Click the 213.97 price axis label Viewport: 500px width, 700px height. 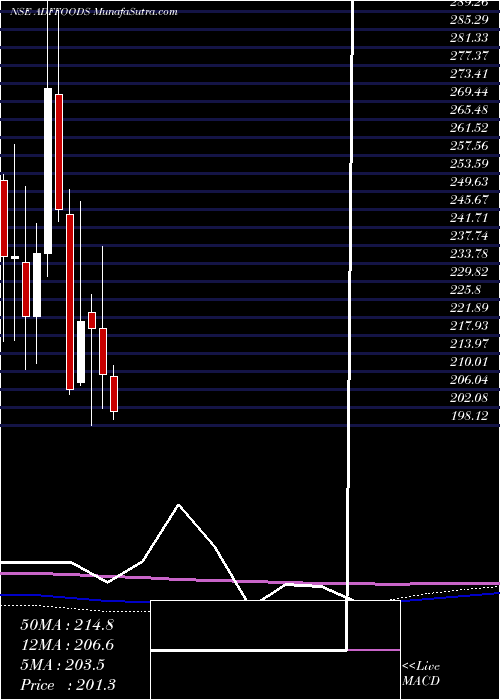tap(469, 343)
